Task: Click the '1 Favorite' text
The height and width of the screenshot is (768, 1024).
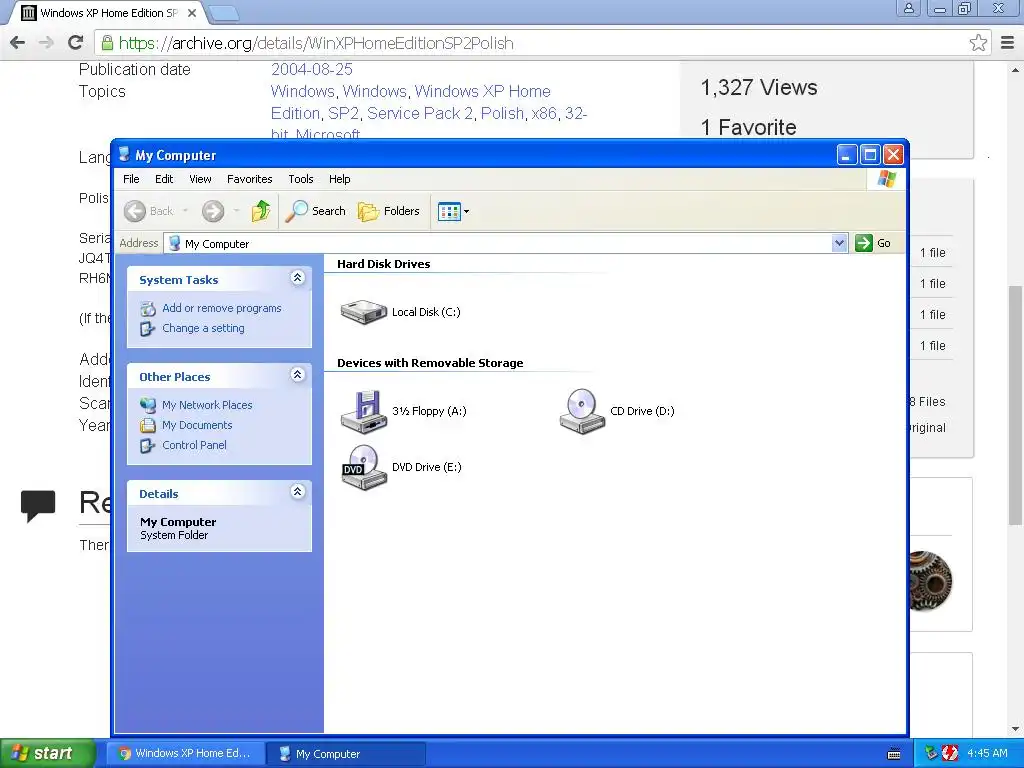Action: tap(748, 127)
